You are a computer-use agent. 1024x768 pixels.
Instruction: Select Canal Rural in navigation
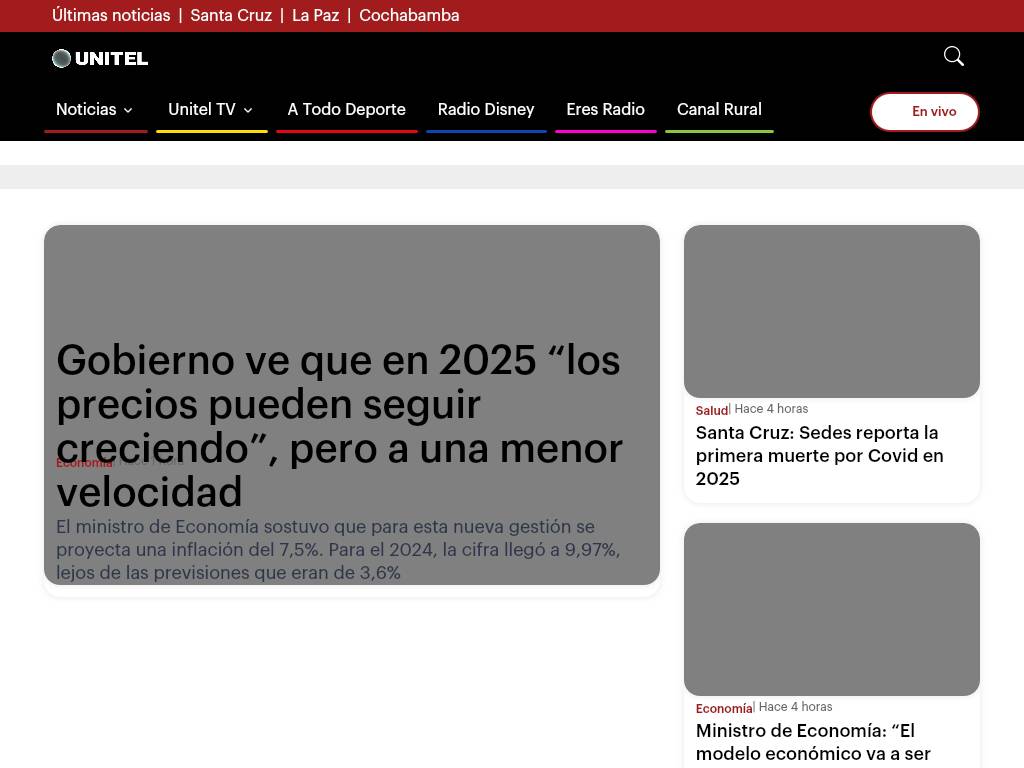tap(719, 109)
